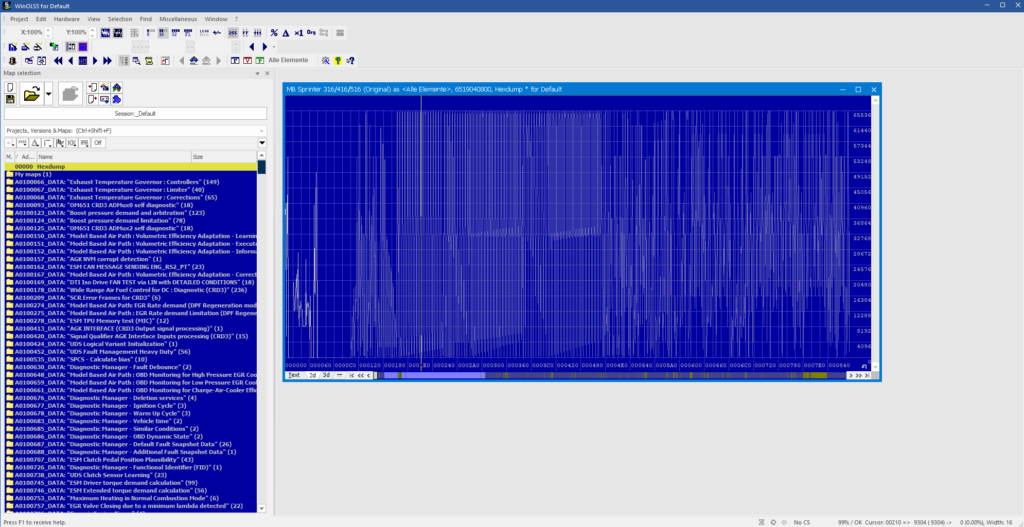
Task: Click the magnifier search maps icon
Action: point(136,61)
